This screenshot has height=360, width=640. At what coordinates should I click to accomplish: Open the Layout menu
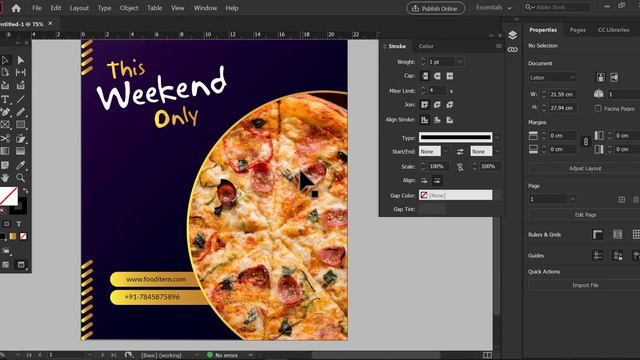click(79, 8)
